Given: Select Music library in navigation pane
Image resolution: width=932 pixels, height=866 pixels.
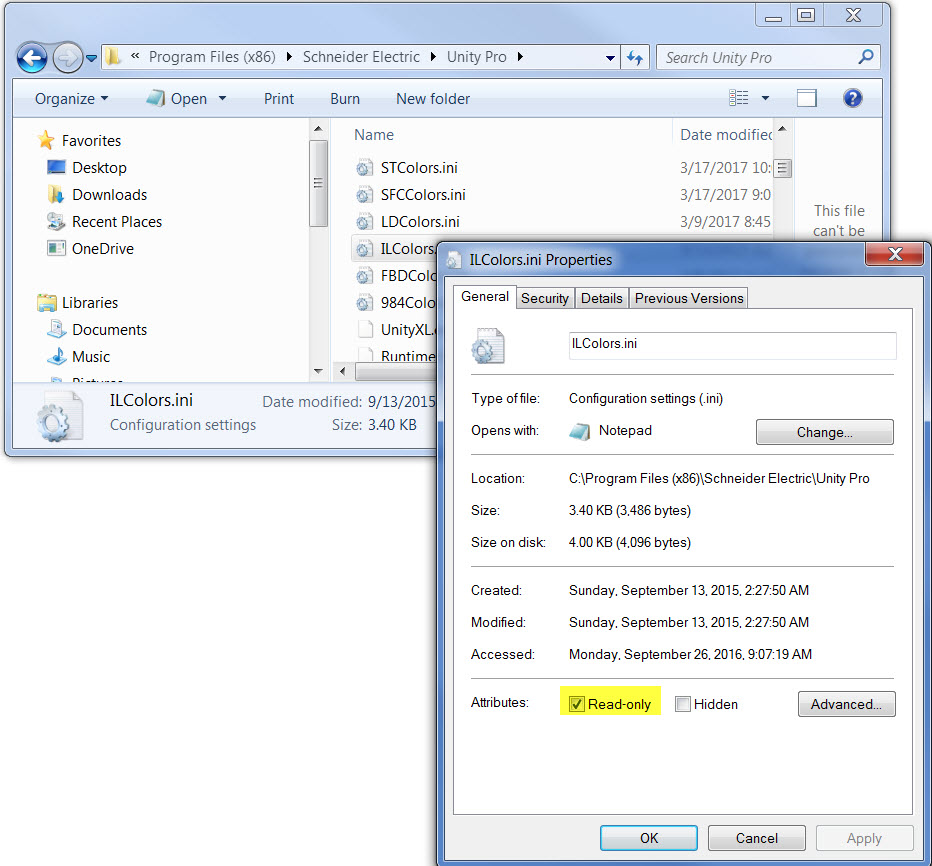Looking at the screenshot, I should point(91,357).
